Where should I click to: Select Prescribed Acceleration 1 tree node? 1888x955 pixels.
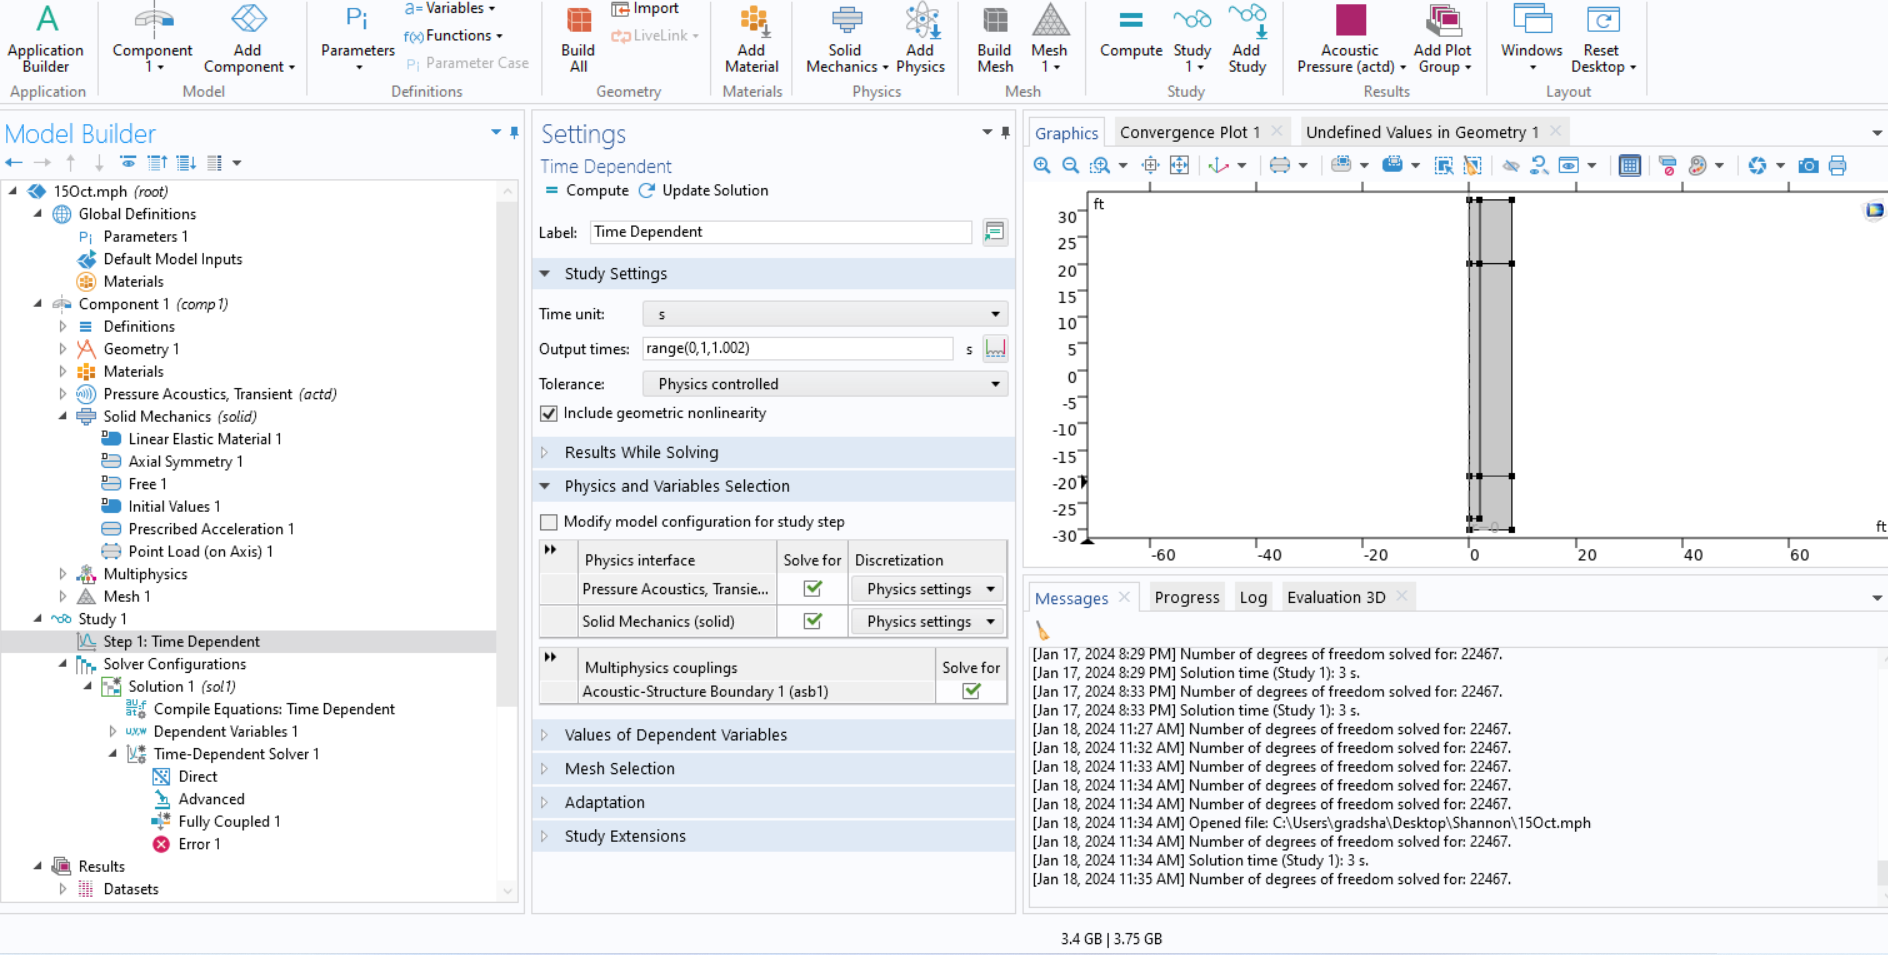tap(211, 529)
